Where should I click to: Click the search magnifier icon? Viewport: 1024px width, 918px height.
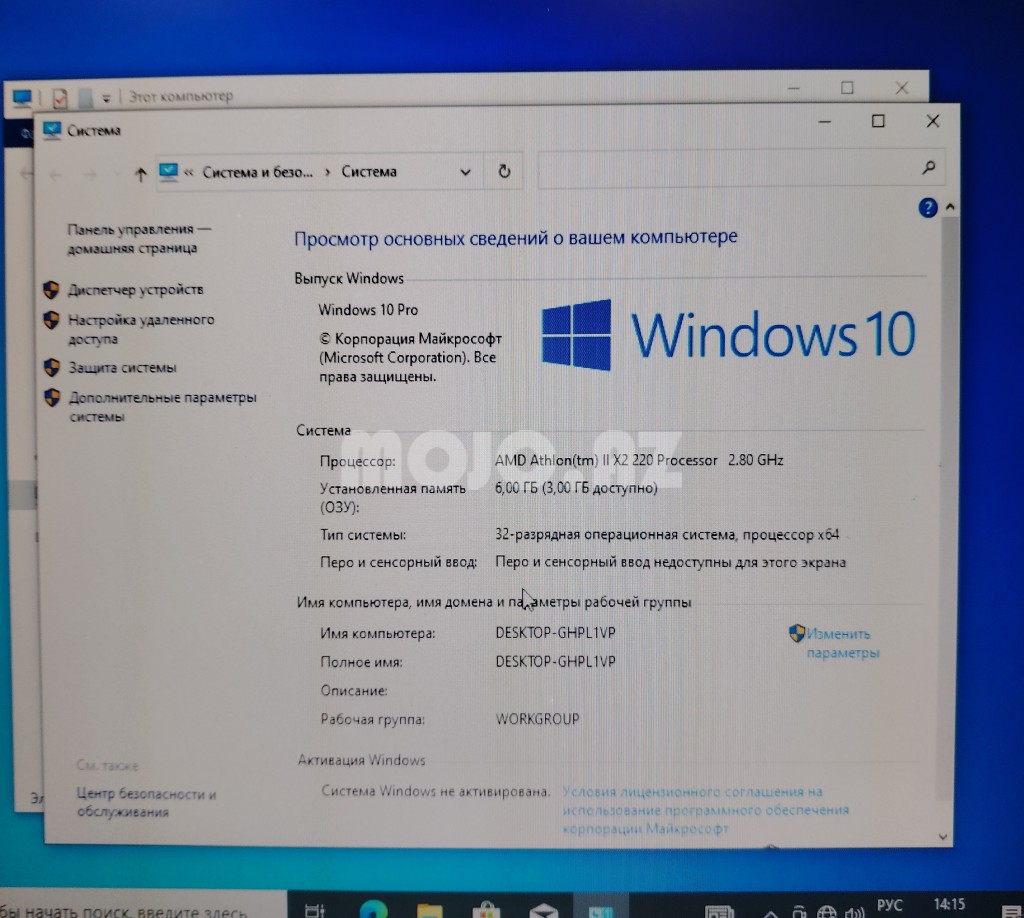click(x=928, y=168)
